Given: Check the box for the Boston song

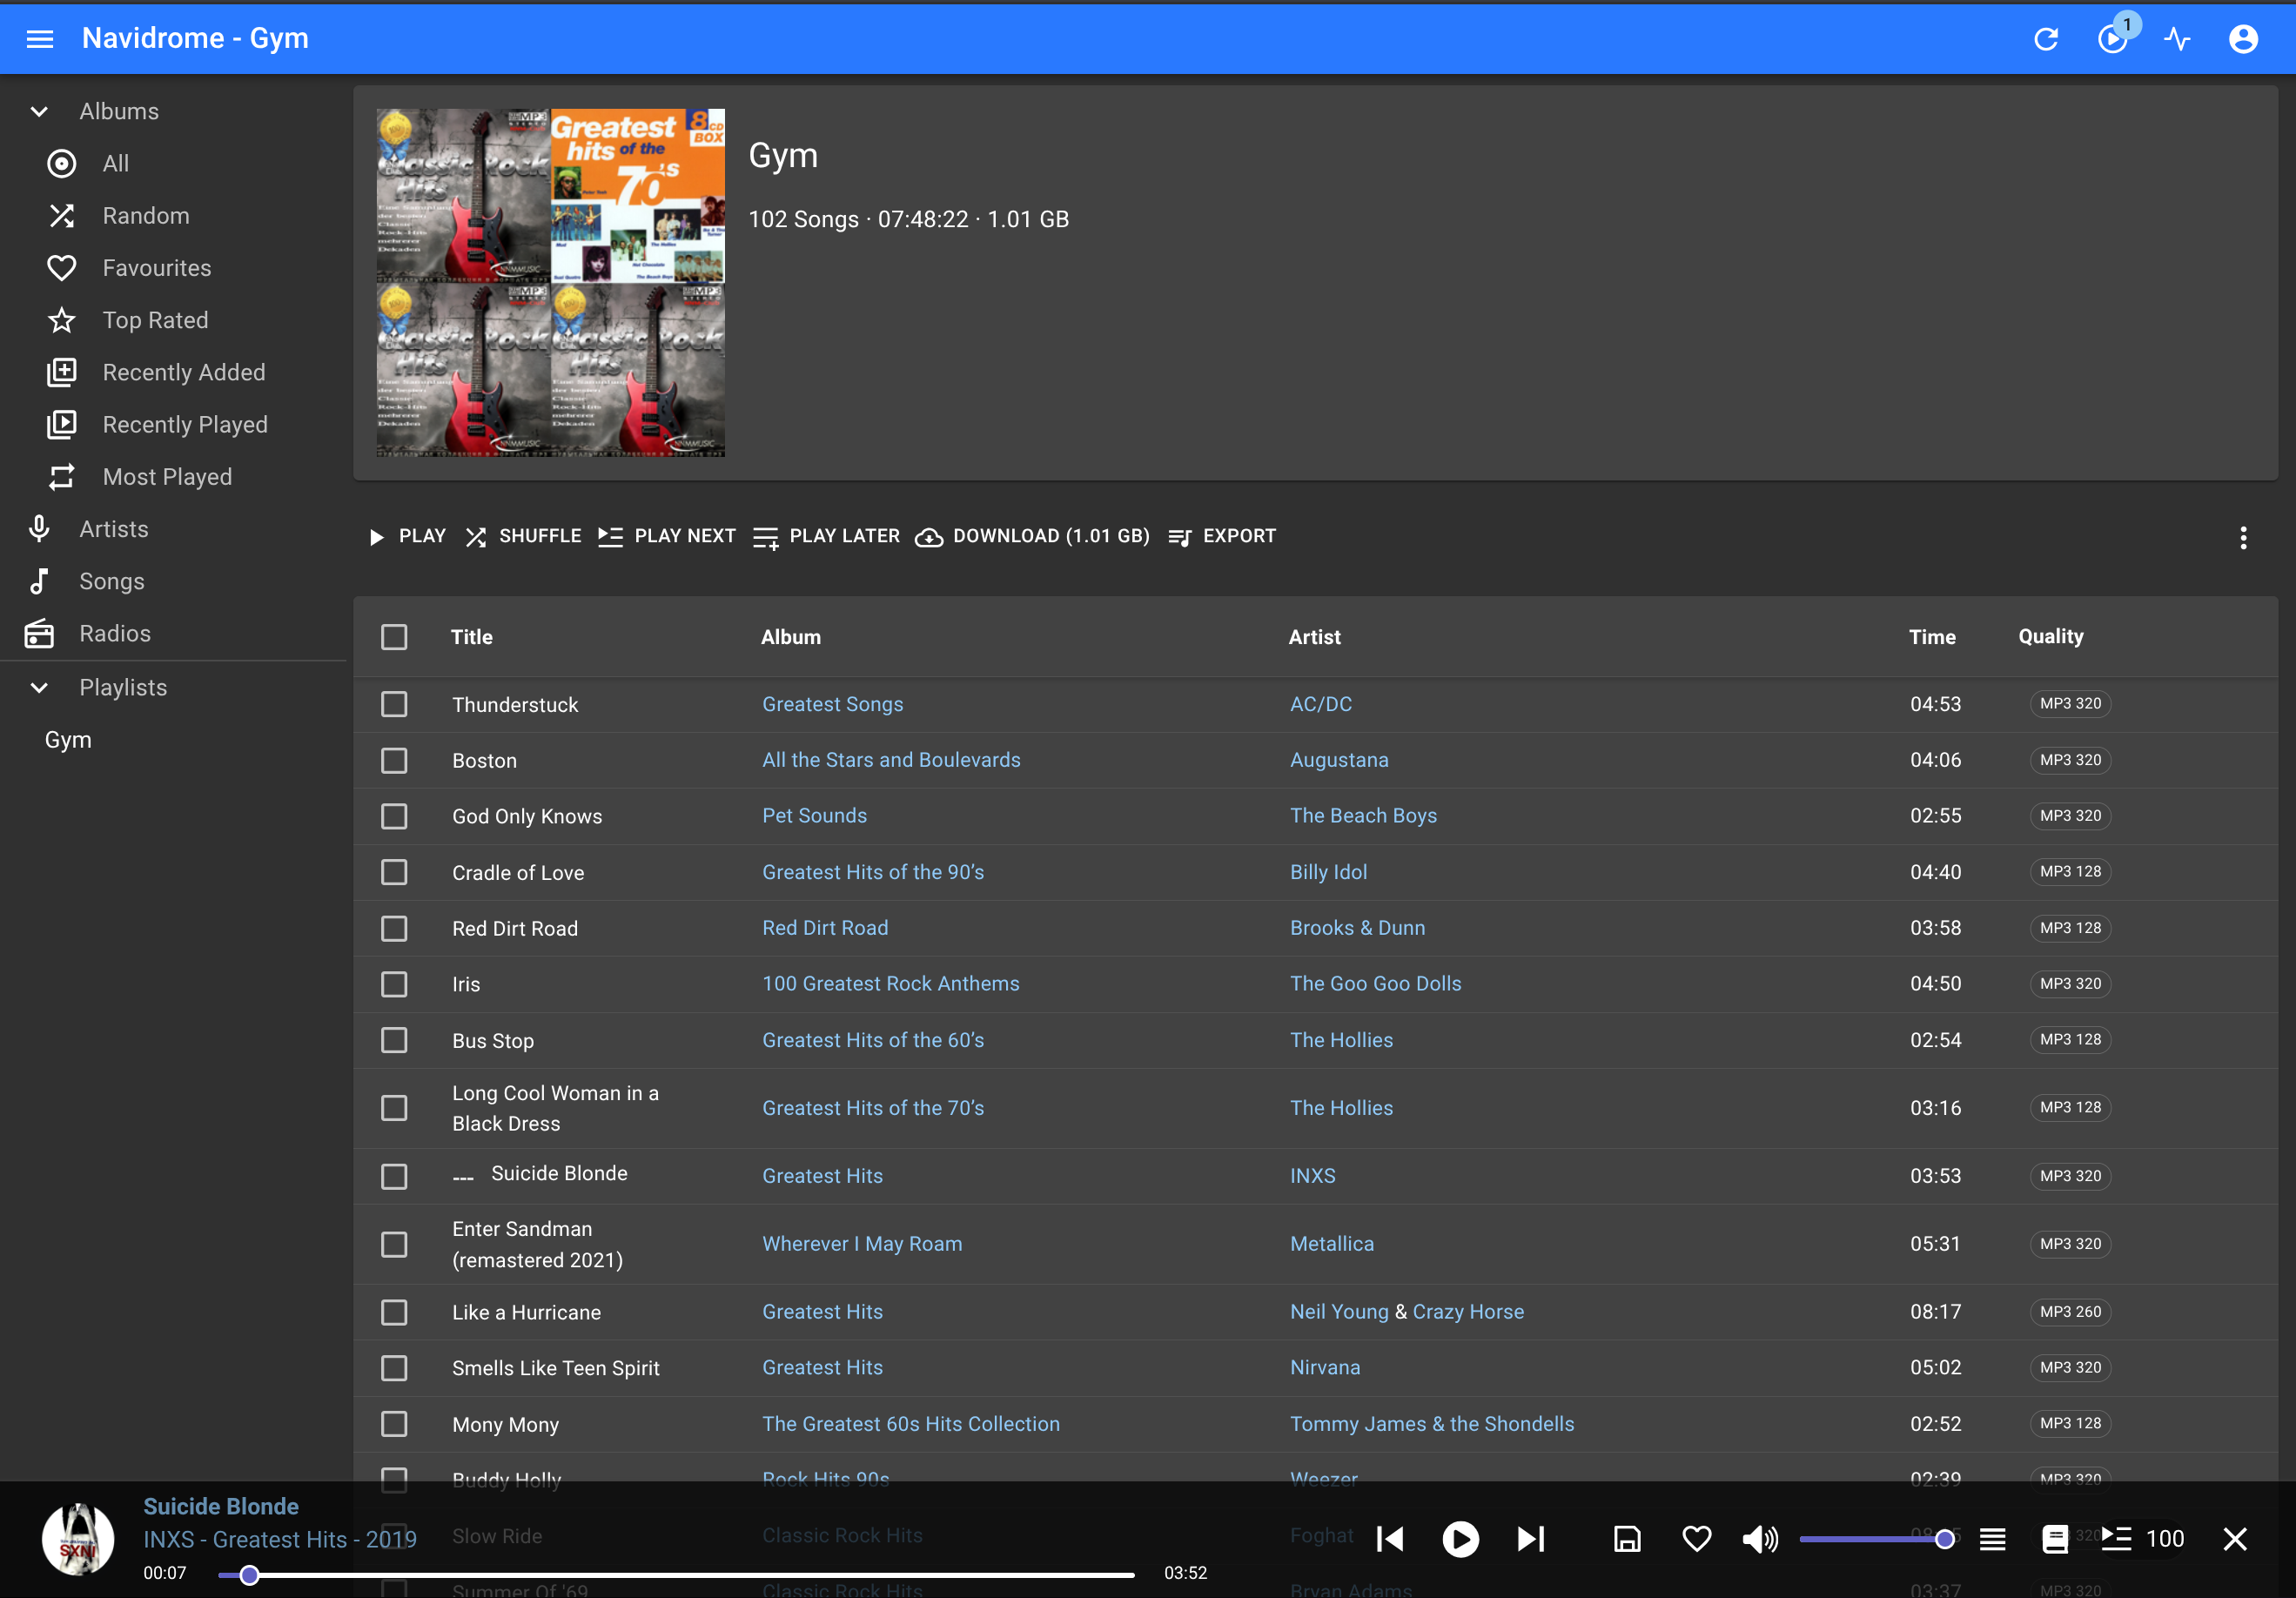Looking at the screenshot, I should tap(394, 761).
